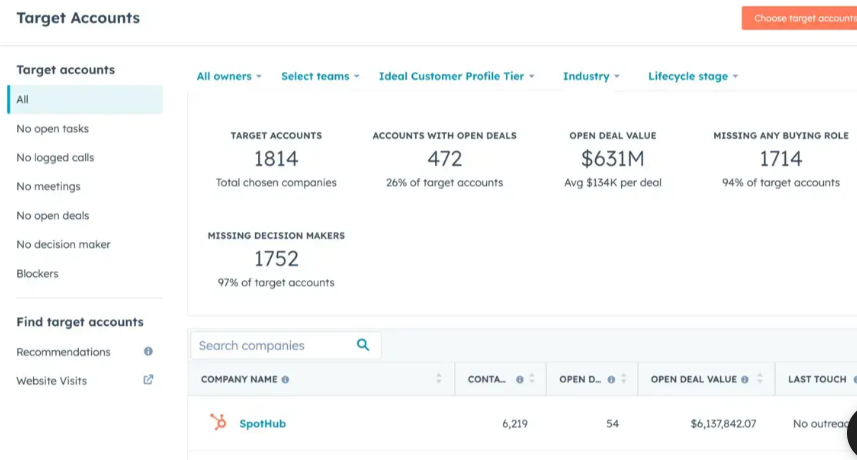Select the No open tasks filter

pos(52,129)
